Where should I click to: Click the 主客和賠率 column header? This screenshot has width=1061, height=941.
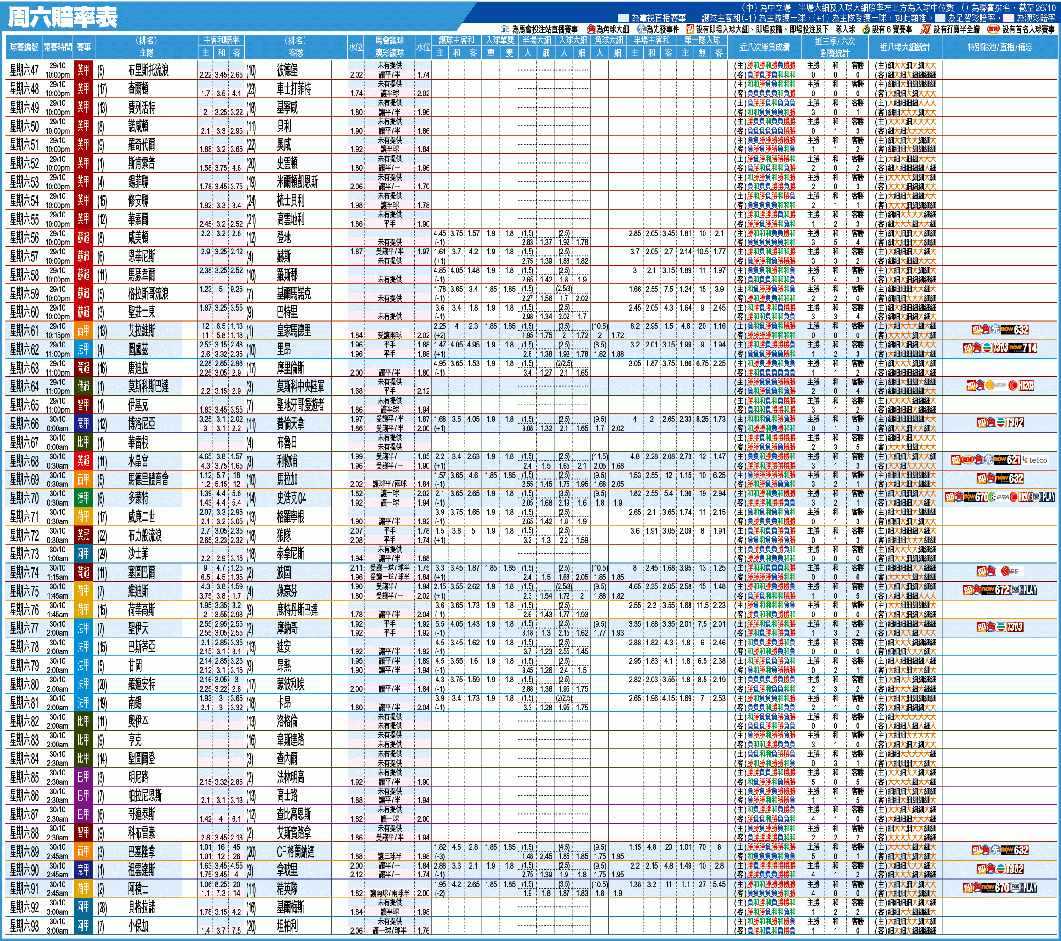pyautogui.click(x=221, y=40)
